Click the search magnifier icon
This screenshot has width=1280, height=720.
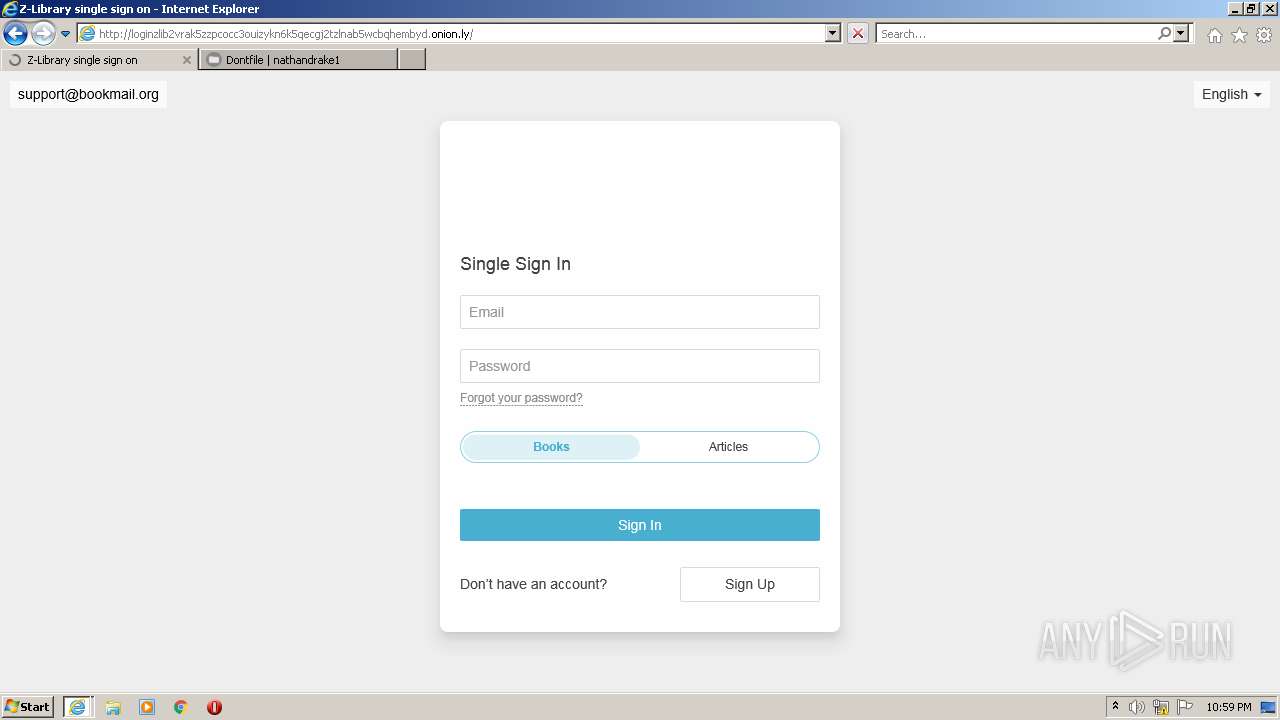[x=1164, y=33]
